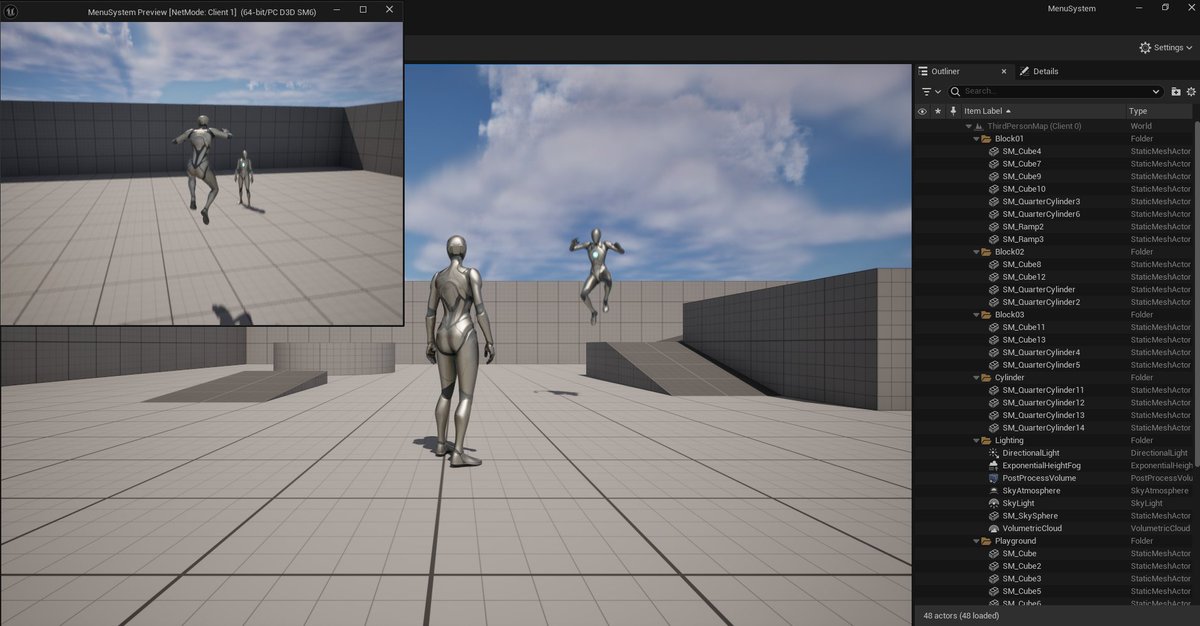The height and width of the screenshot is (626, 1200).
Task: Open the Outliner filter options menu
Action: [x=930, y=91]
